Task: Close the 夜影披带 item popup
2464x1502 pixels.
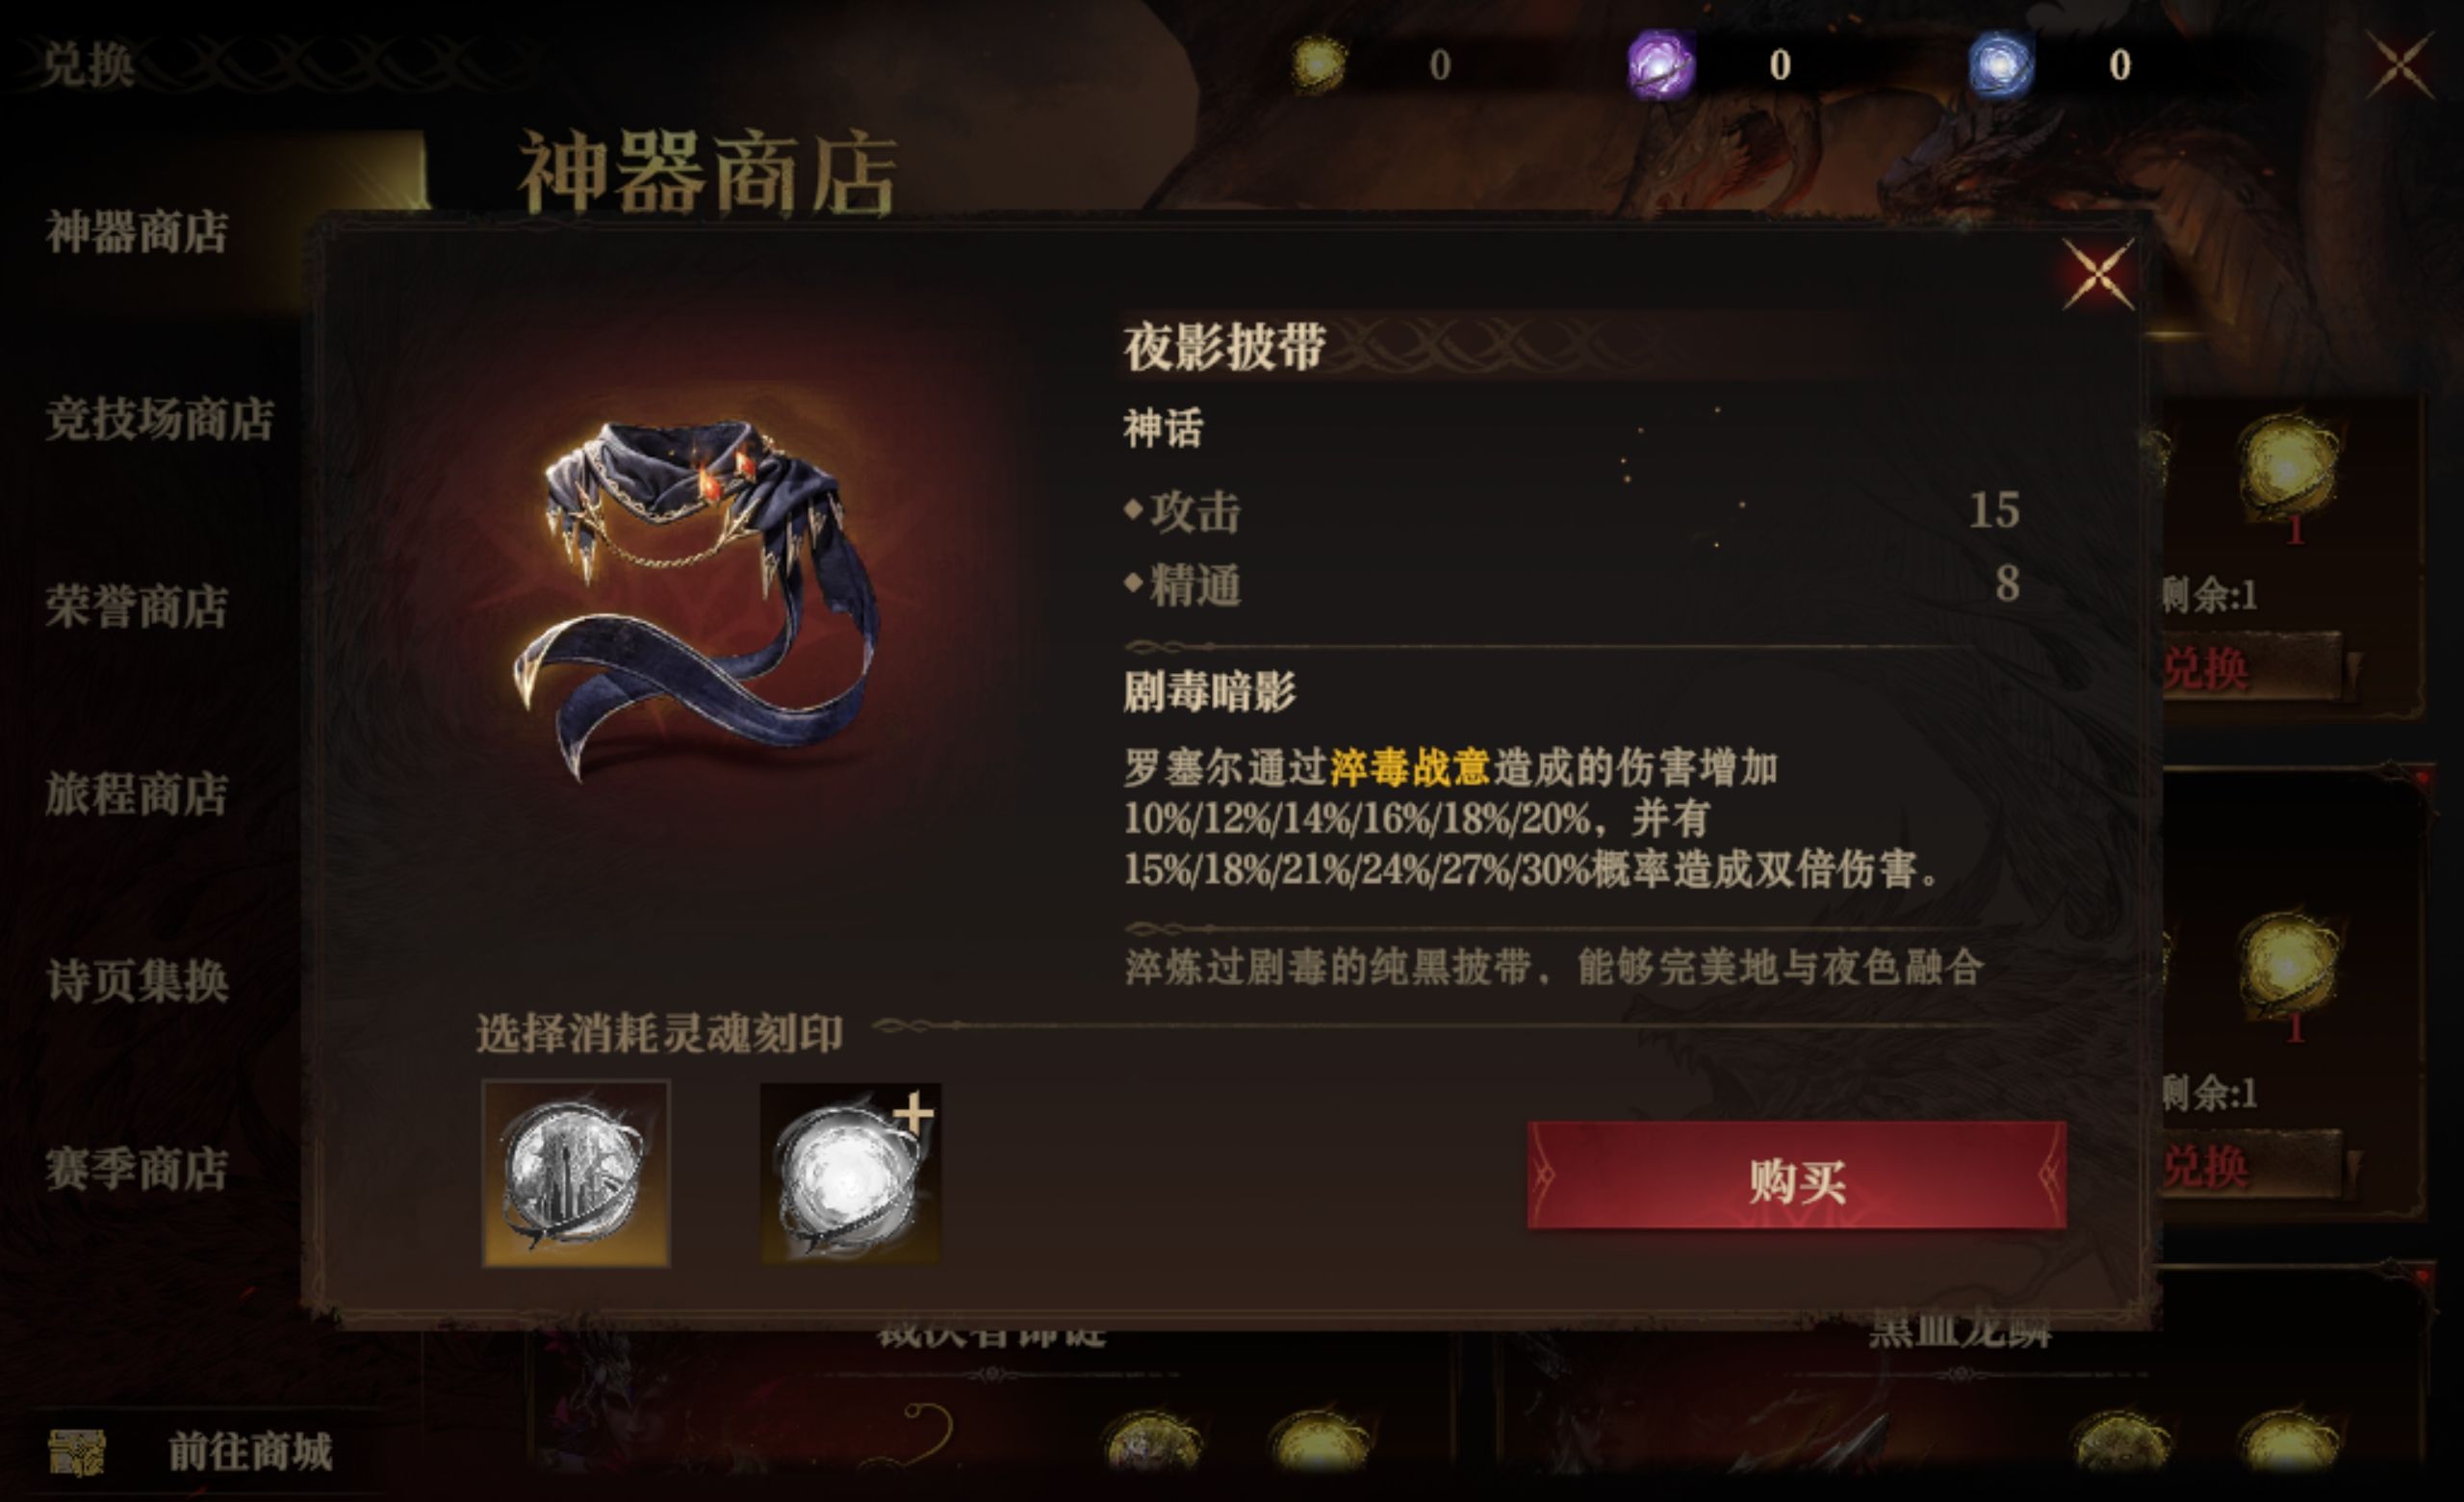Action: click(2098, 274)
